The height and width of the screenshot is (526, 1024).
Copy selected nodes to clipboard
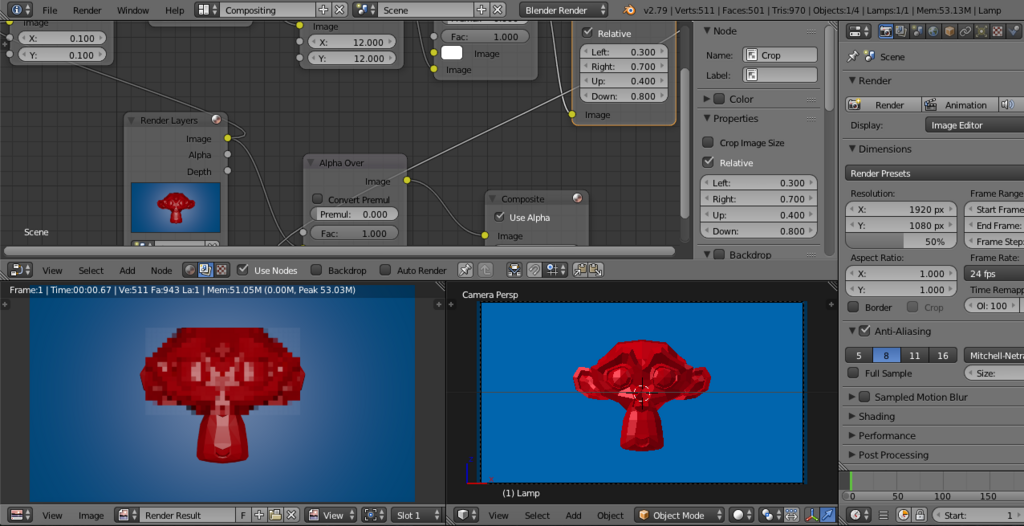click(580, 270)
